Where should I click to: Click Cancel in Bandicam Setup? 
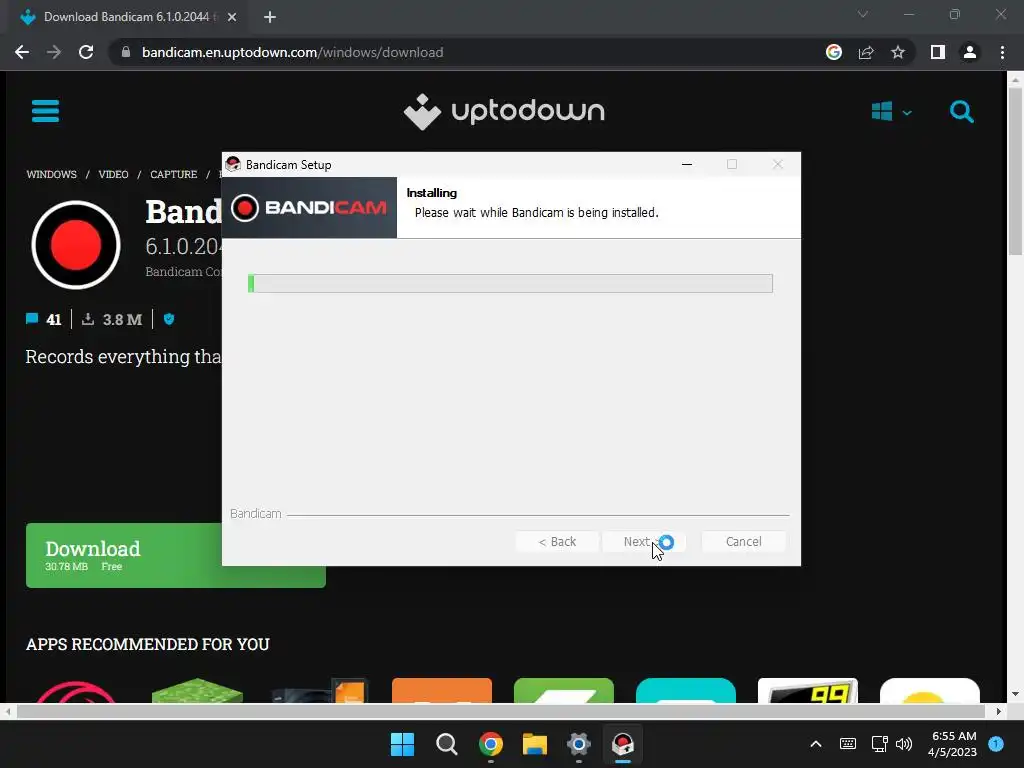[x=743, y=541]
